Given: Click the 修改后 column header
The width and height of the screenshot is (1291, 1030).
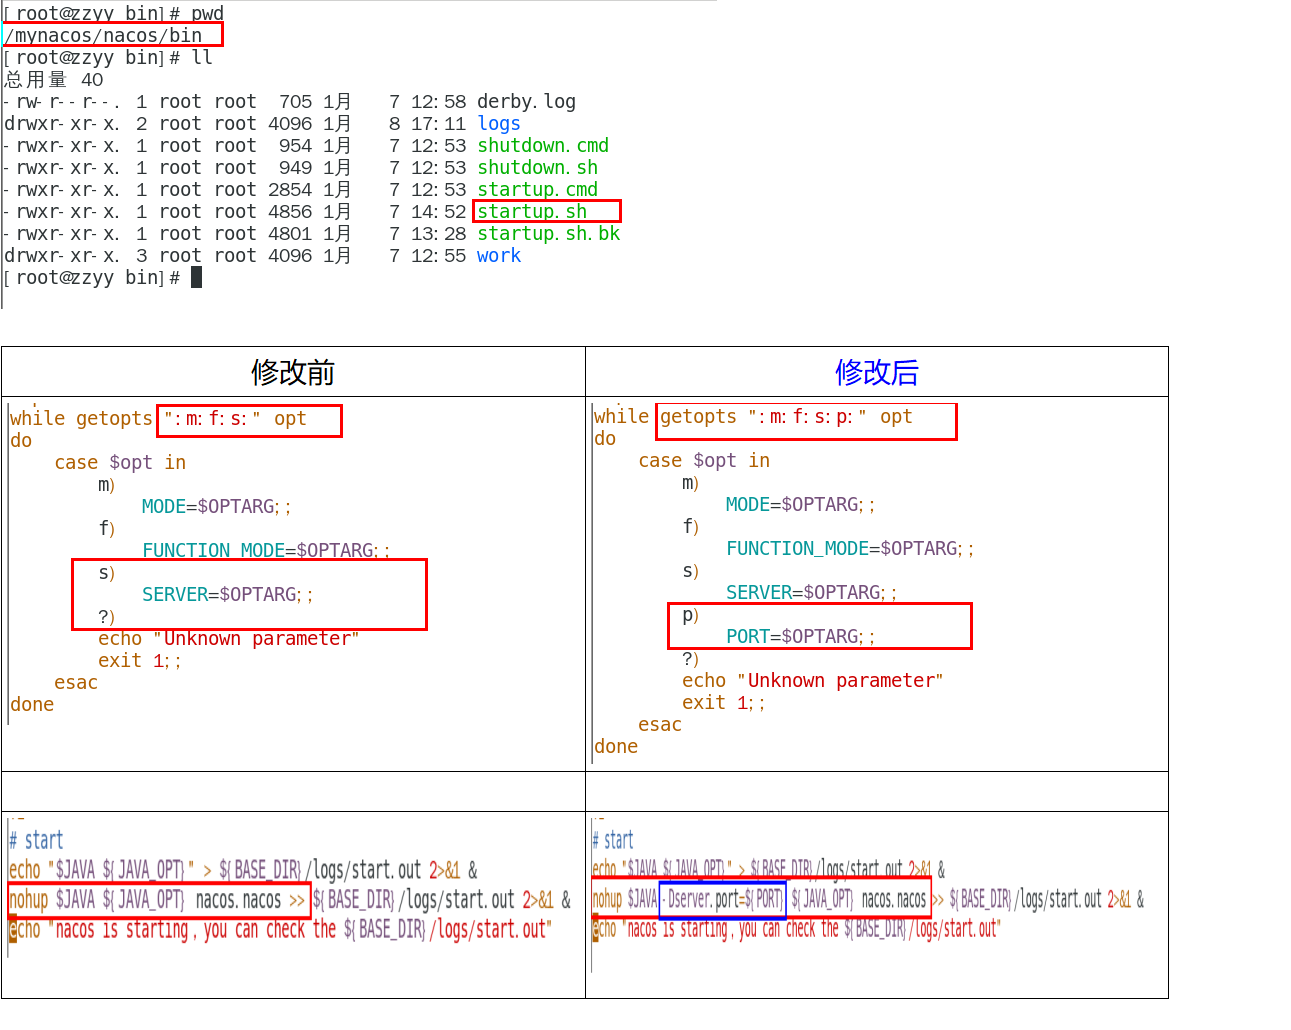Looking at the screenshot, I should 876,372.
